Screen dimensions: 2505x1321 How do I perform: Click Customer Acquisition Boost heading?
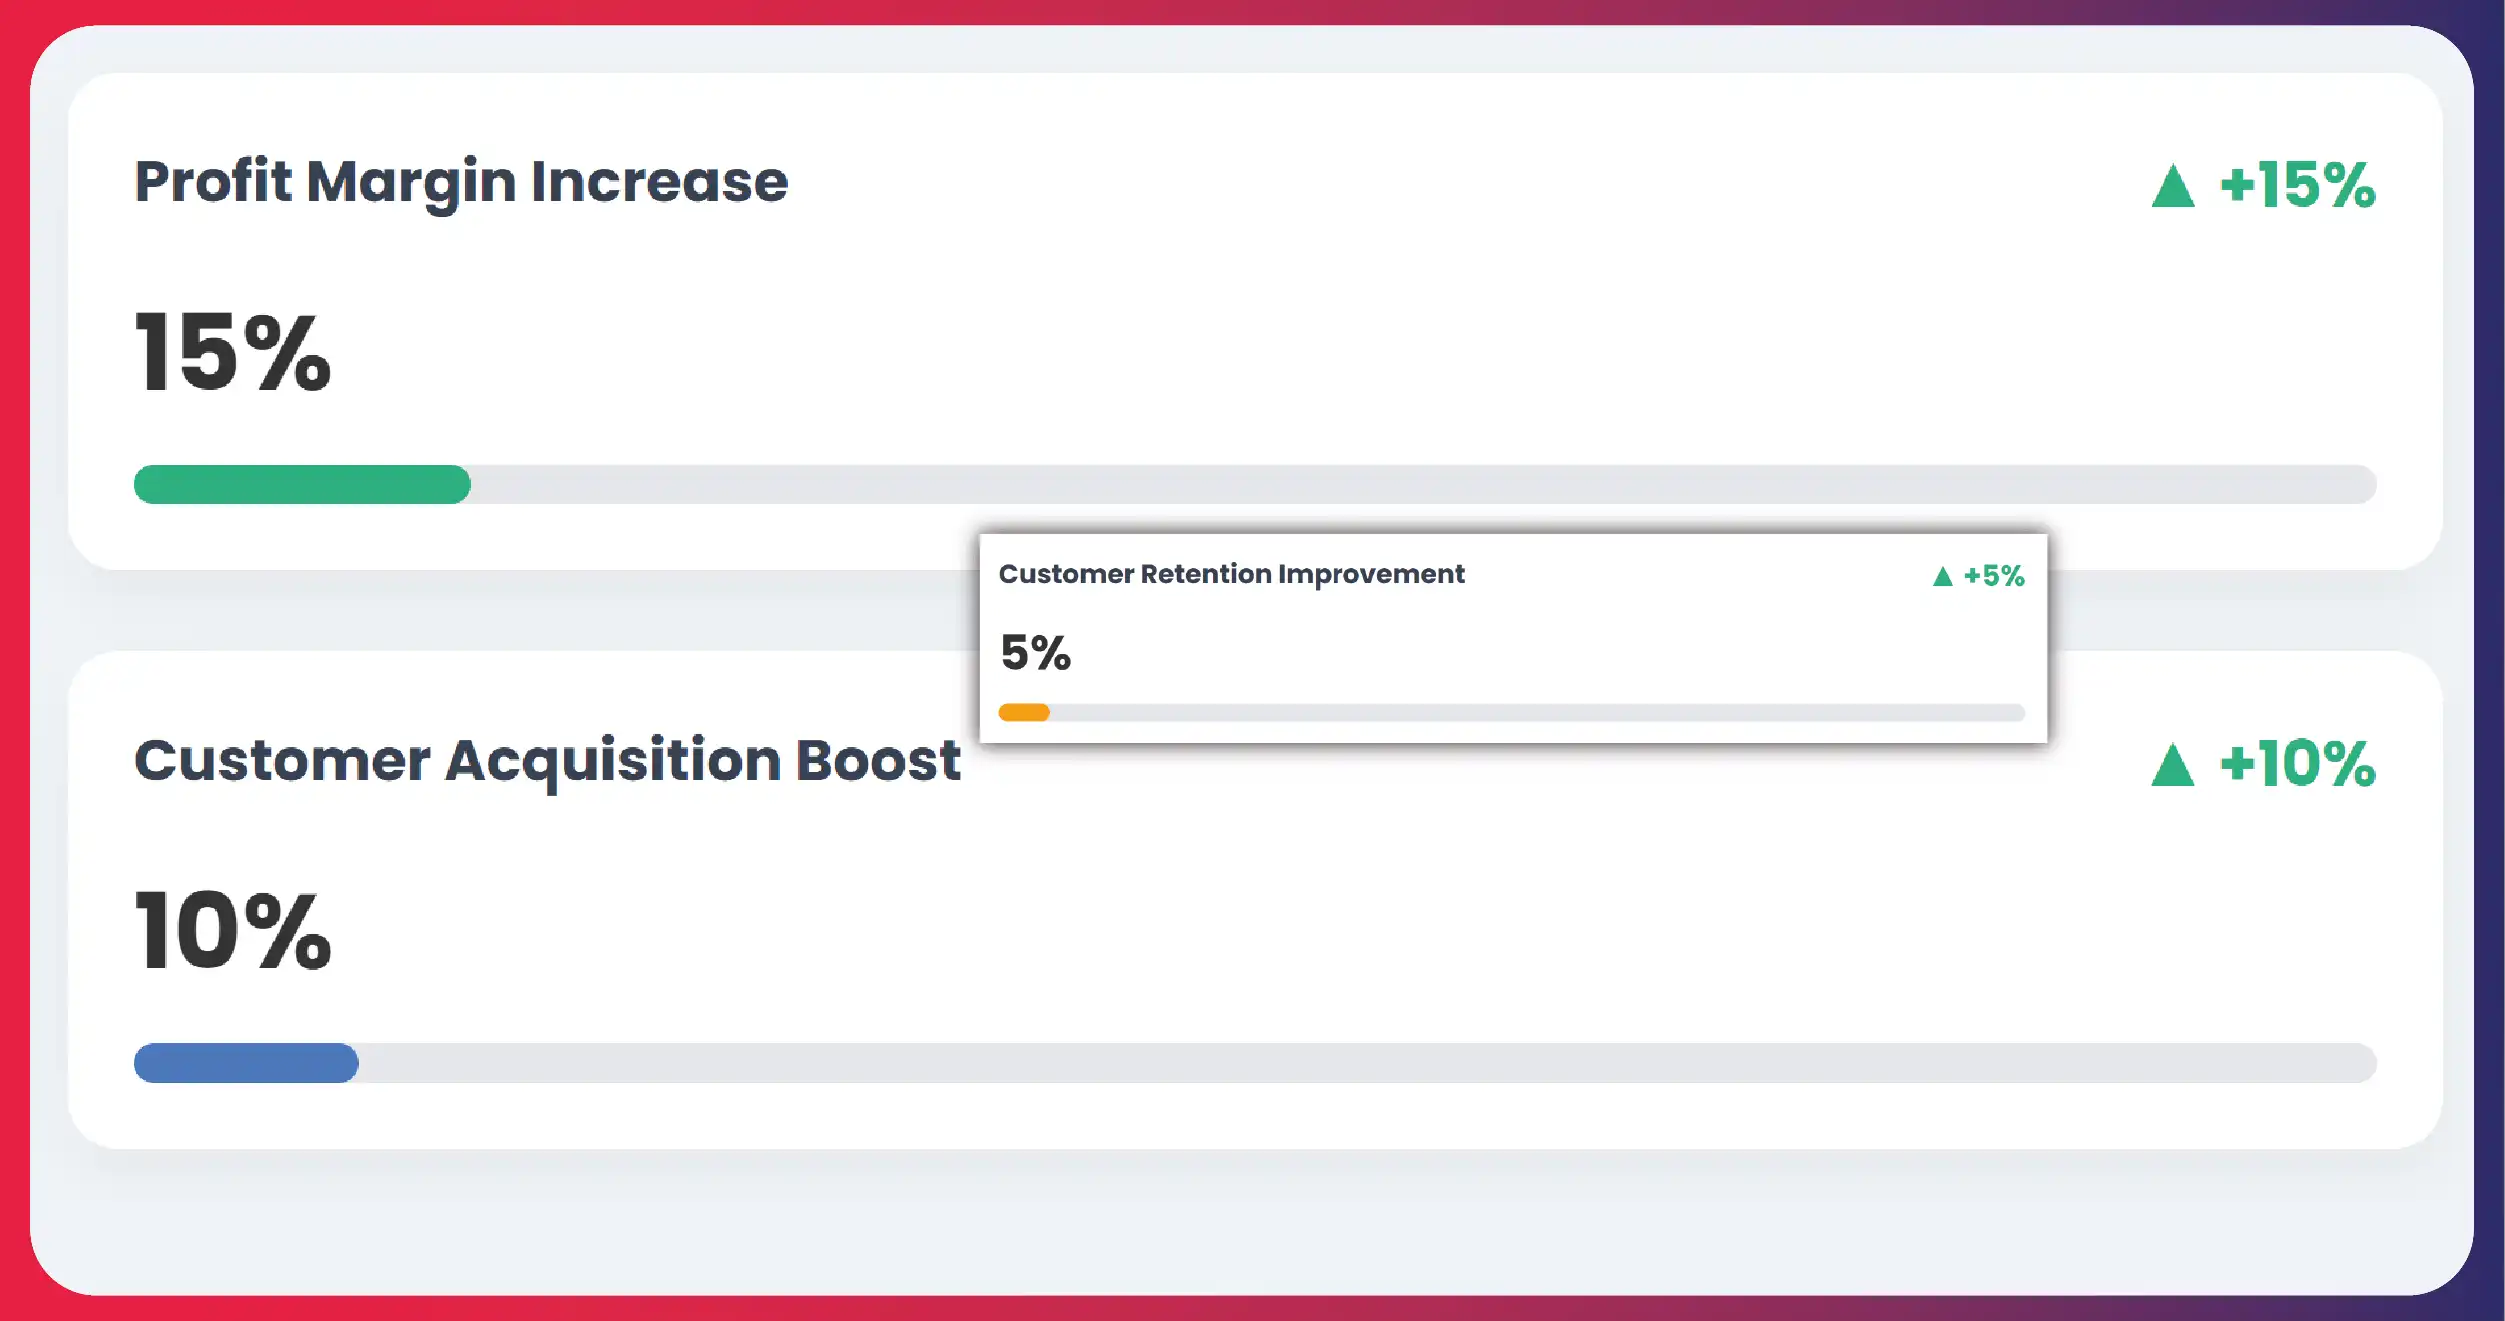coord(547,761)
